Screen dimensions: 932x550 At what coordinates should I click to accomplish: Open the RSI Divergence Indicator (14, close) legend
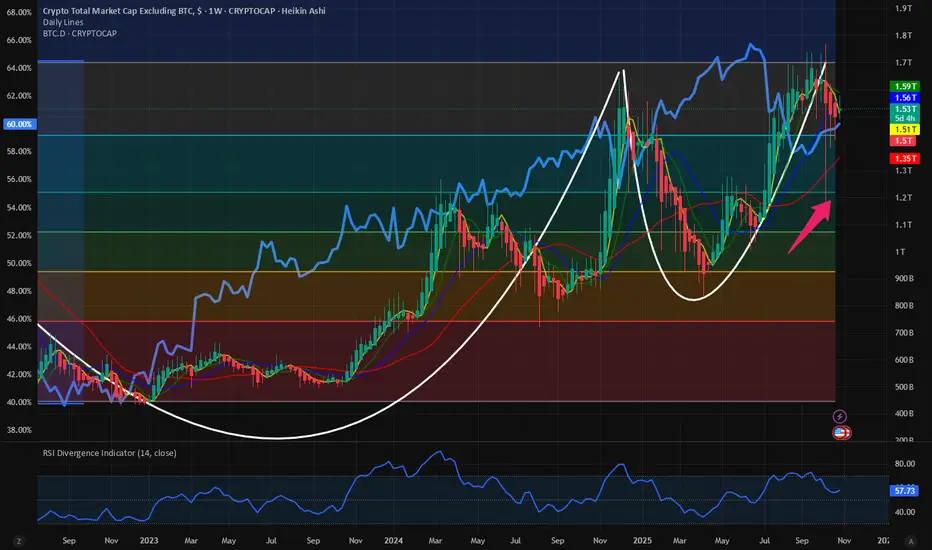[x=109, y=453]
